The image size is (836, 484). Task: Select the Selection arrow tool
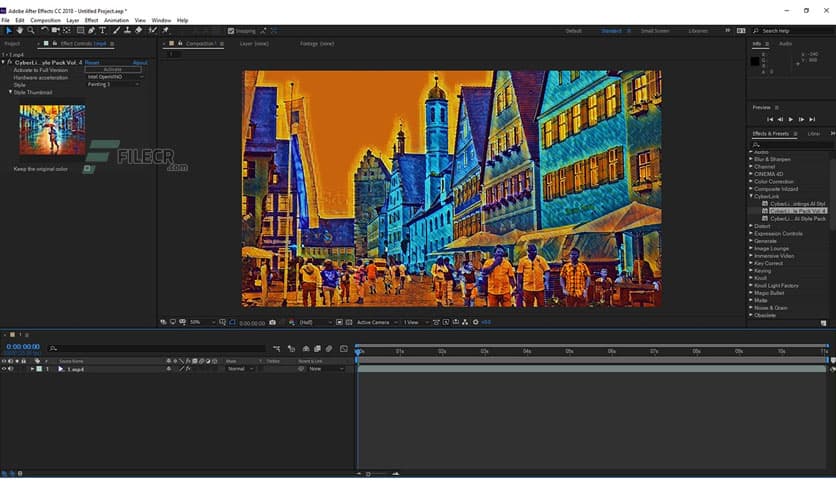pos(9,31)
